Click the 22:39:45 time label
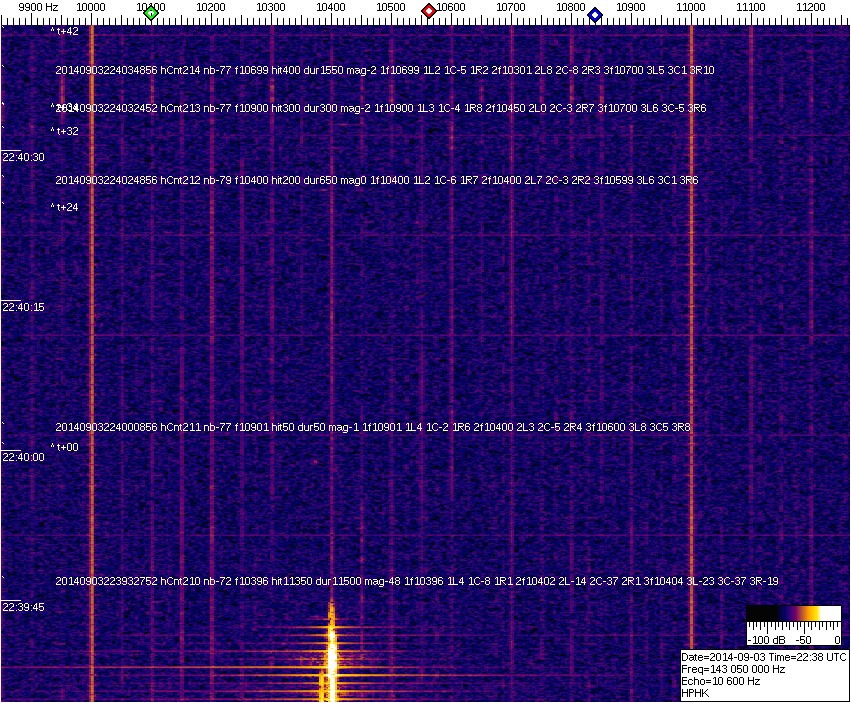The height and width of the screenshot is (703, 851). (x=24, y=607)
